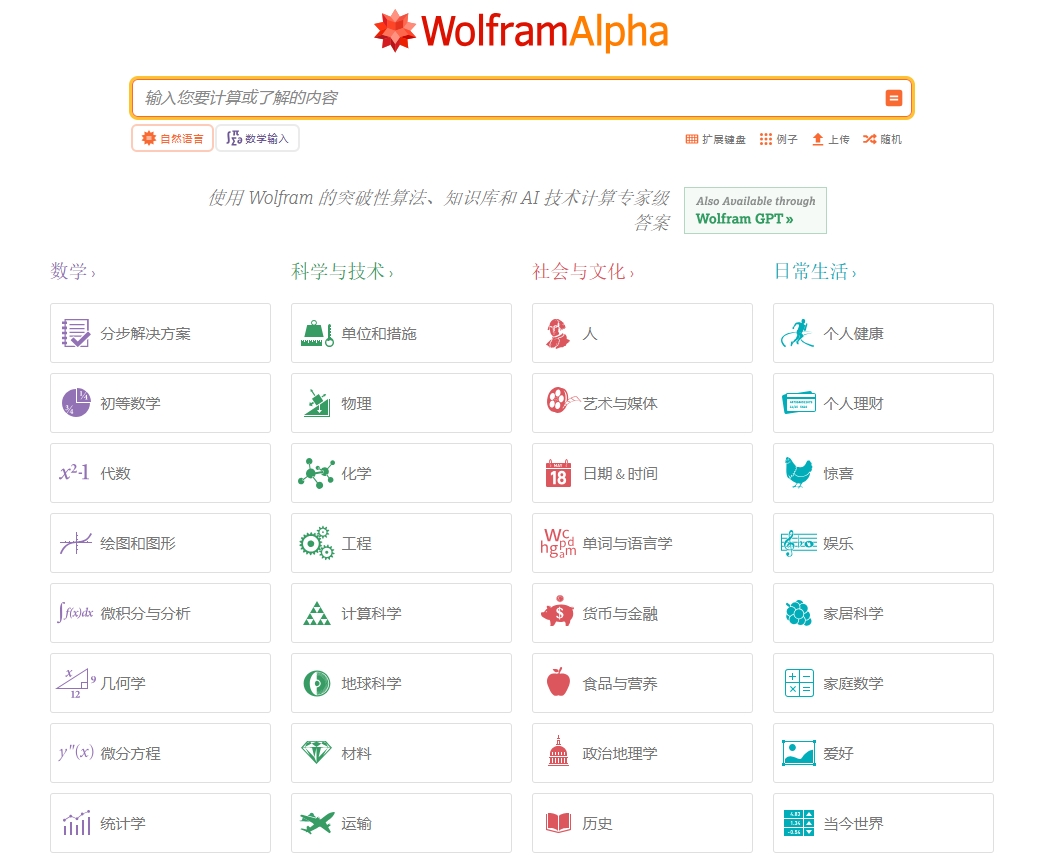
Task: Expand the 社会与文化 category heading
Action: (x=582, y=271)
